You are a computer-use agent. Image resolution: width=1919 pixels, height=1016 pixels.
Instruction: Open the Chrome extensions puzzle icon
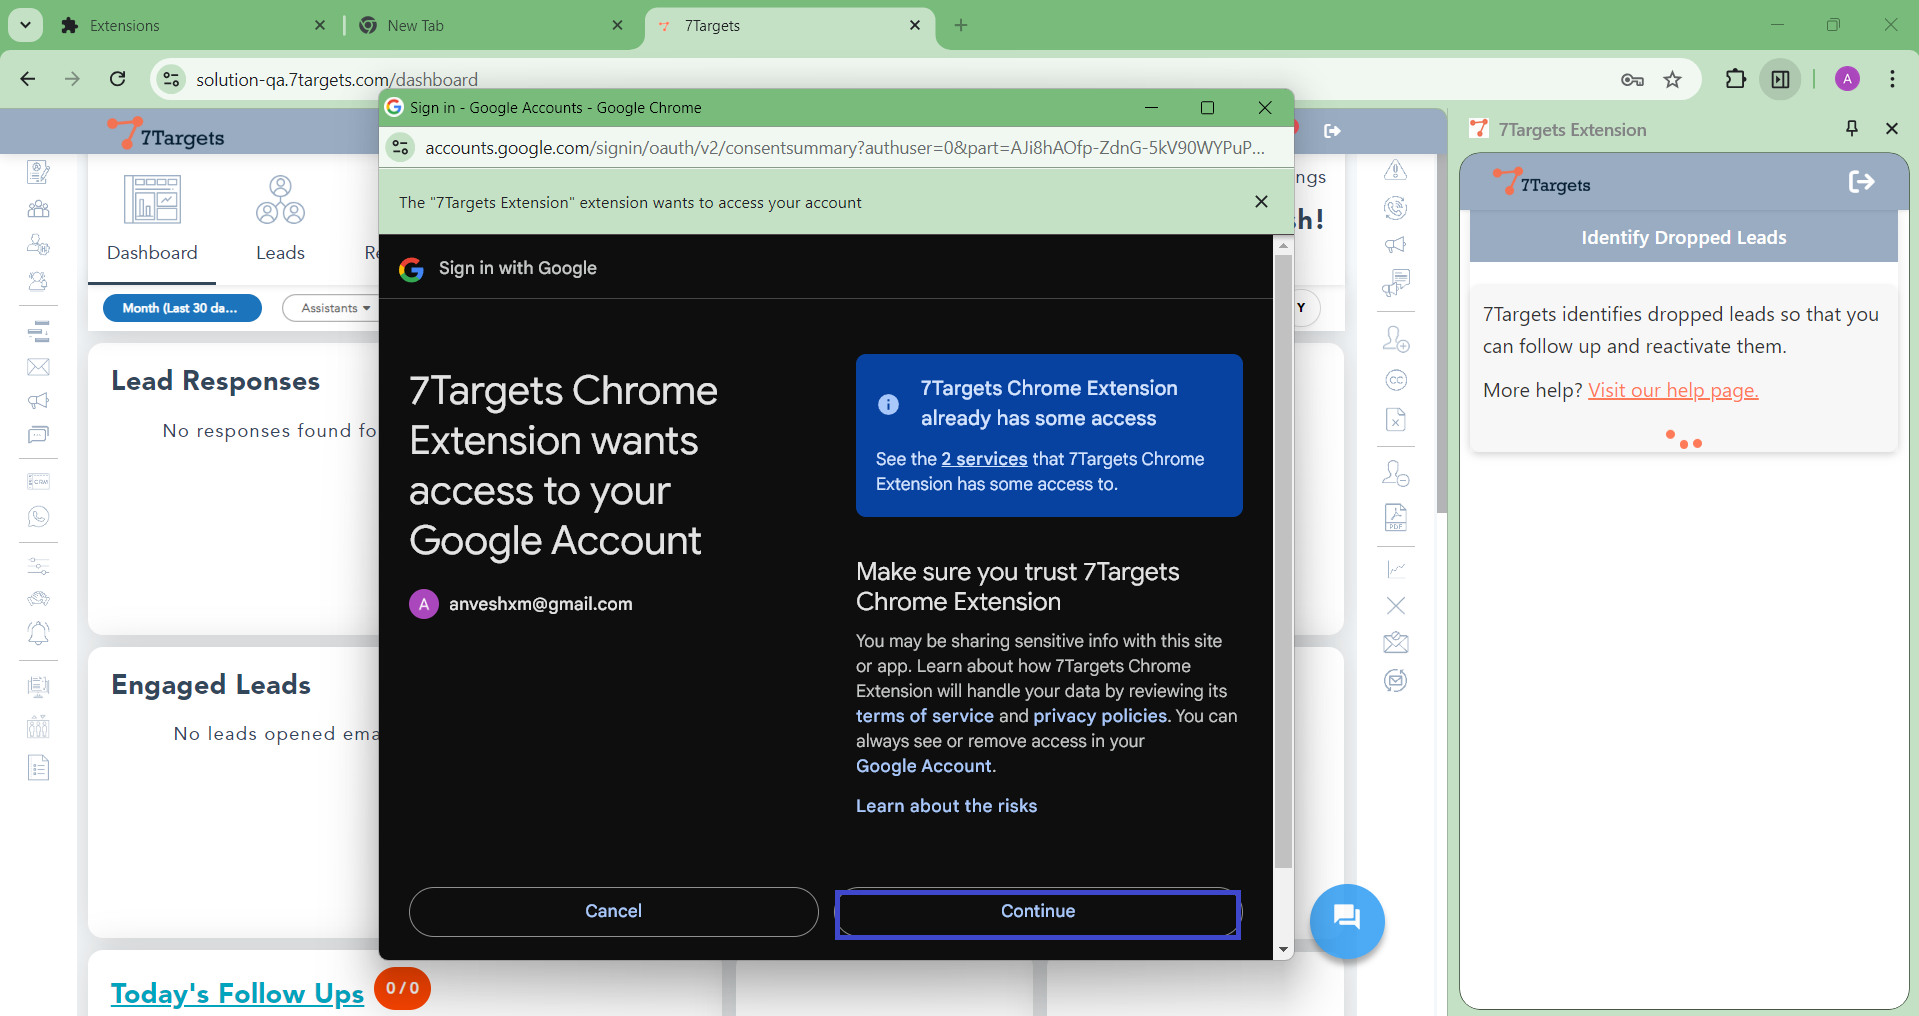pos(1735,79)
